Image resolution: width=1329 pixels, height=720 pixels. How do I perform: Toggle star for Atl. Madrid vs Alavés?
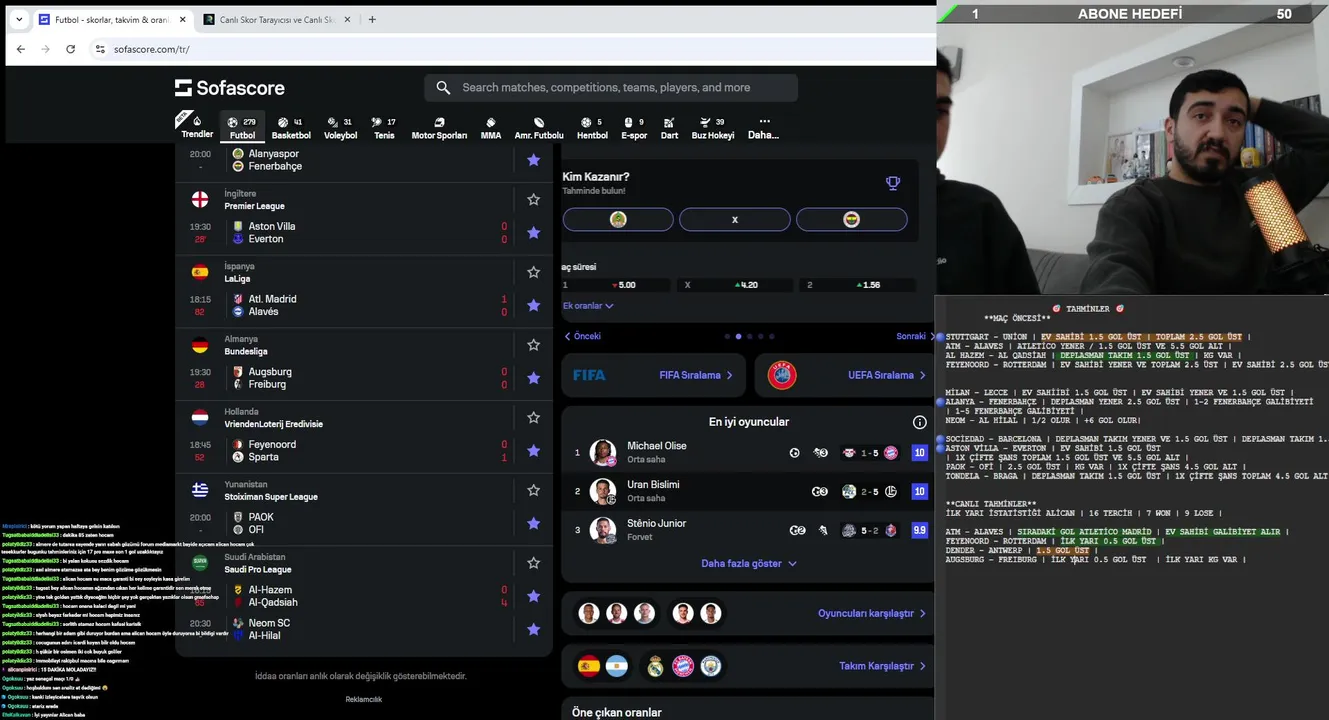tap(533, 305)
